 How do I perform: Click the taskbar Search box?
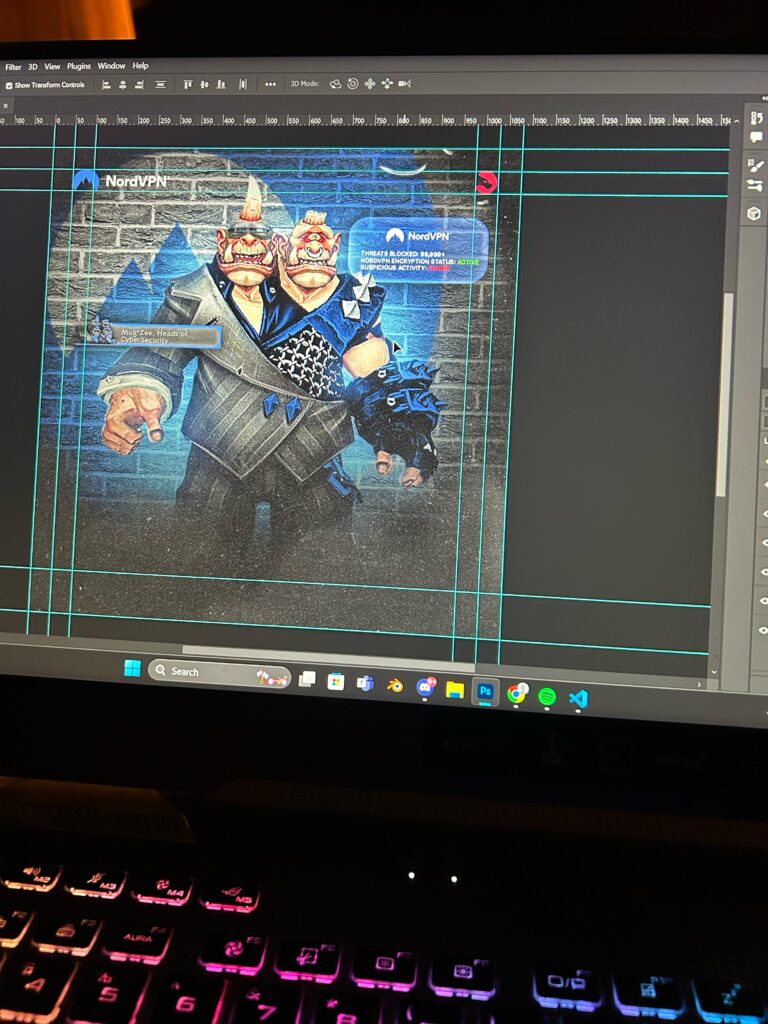(x=219, y=673)
